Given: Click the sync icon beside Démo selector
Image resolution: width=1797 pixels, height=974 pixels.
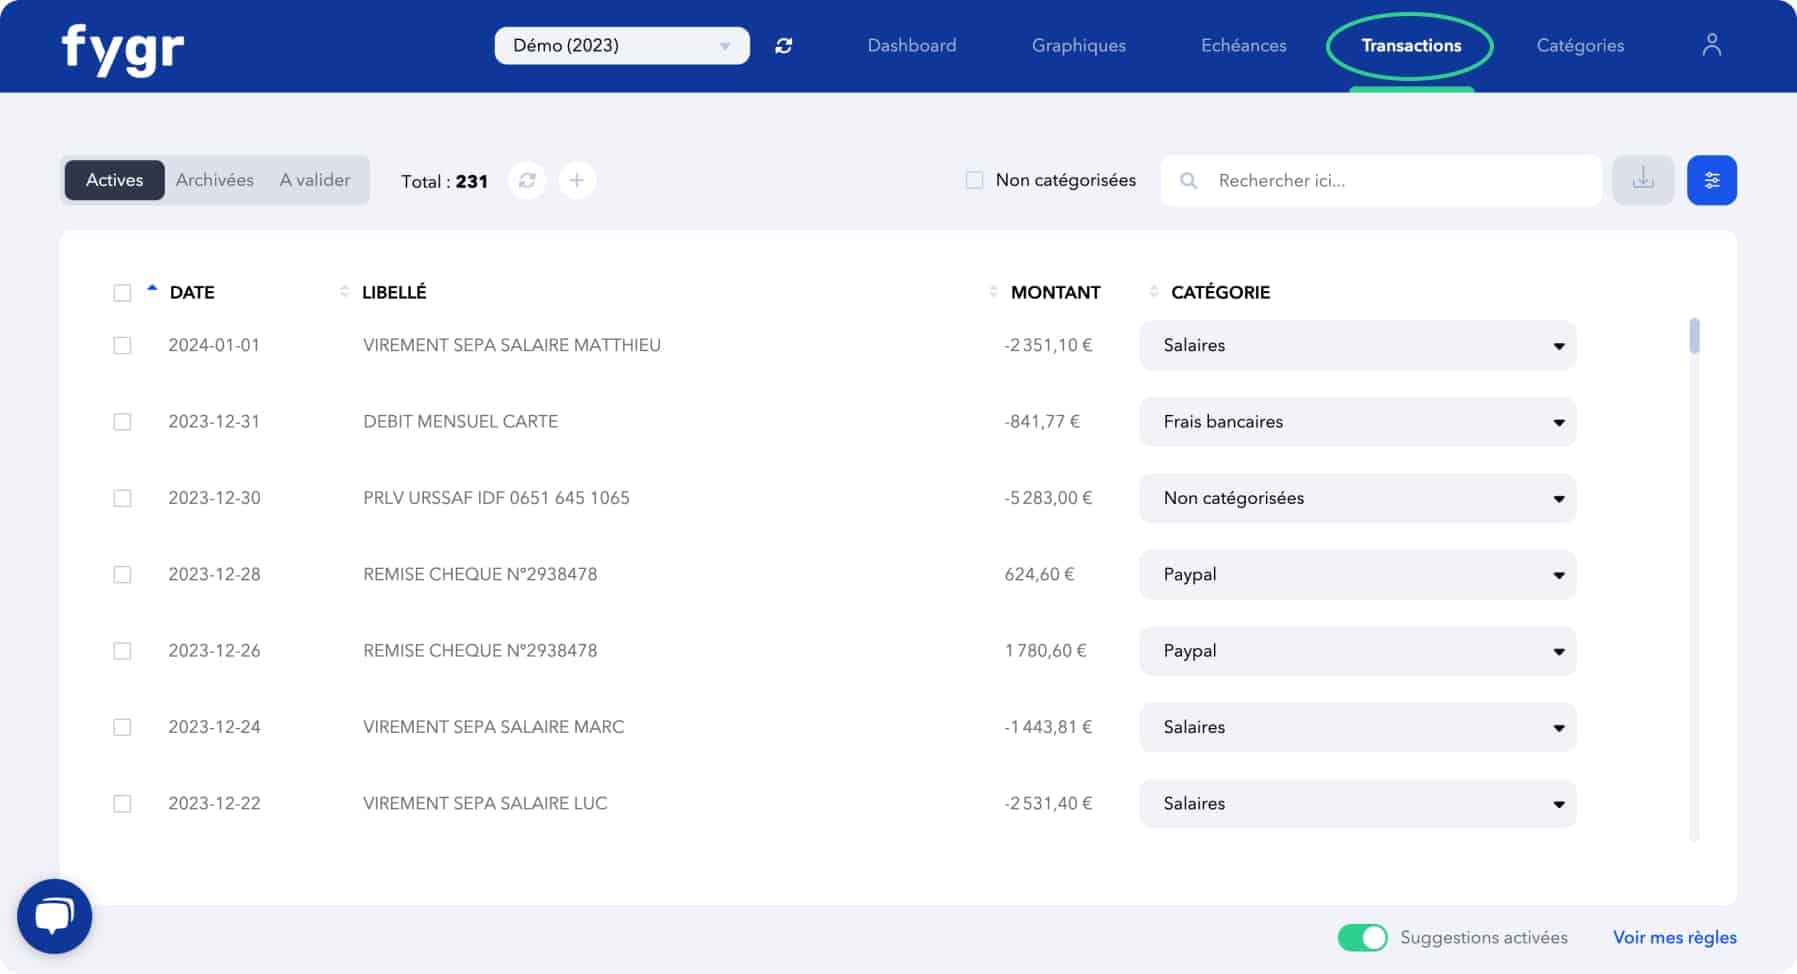Looking at the screenshot, I should pyautogui.click(x=784, y=46).
